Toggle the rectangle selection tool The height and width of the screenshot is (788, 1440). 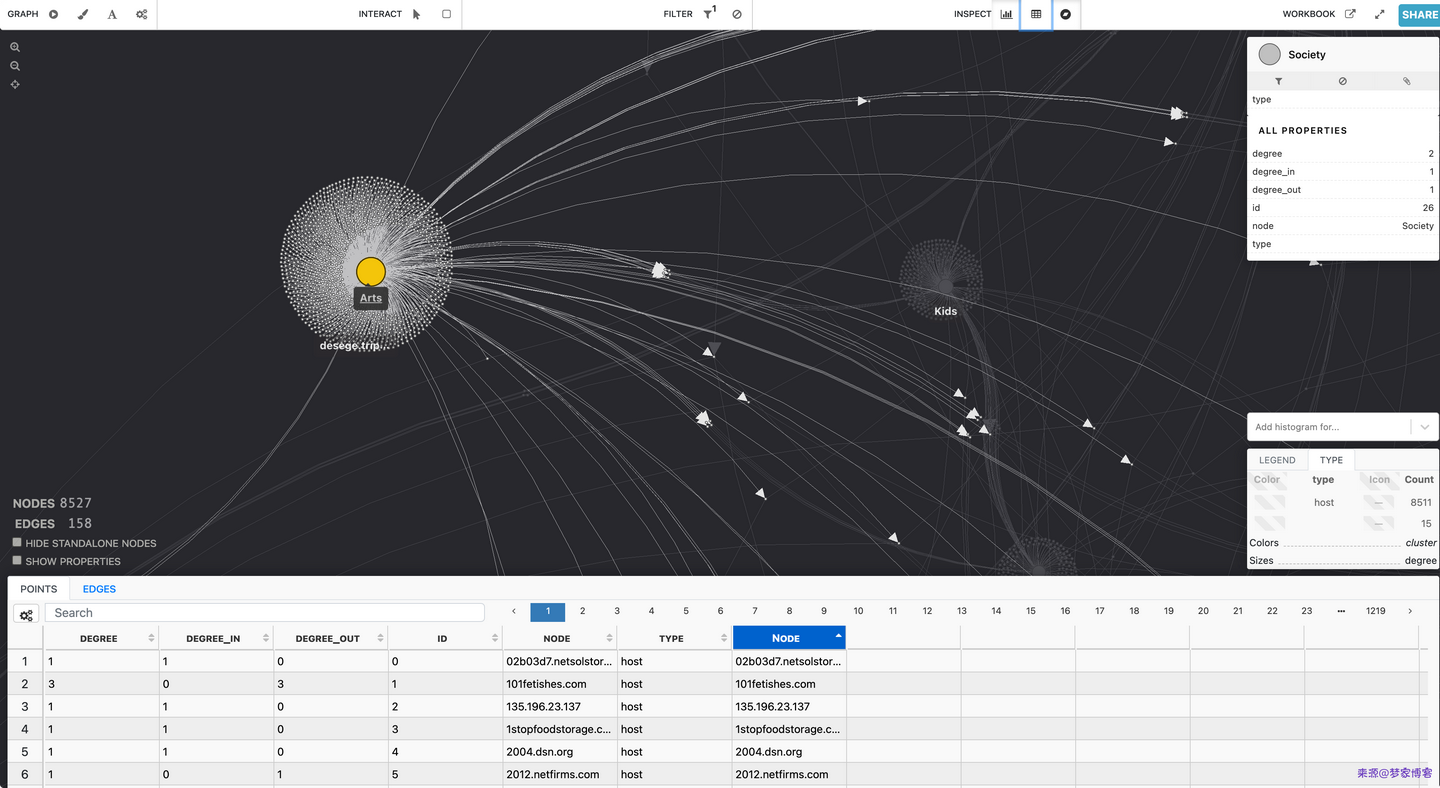[x=446, y=14]
